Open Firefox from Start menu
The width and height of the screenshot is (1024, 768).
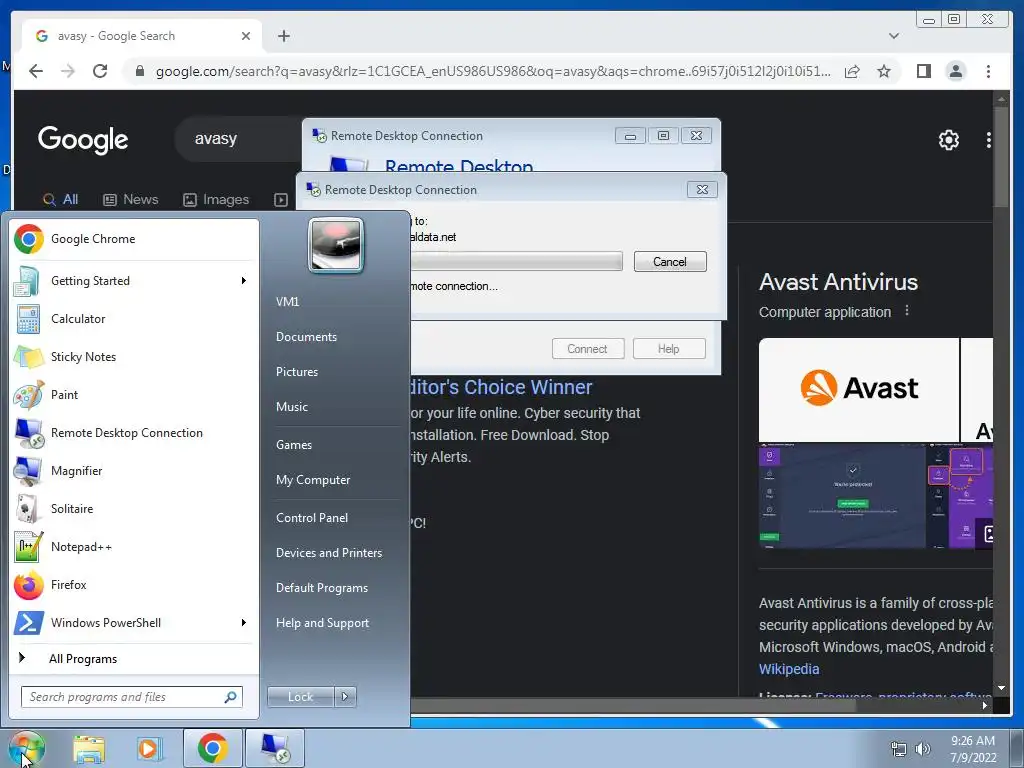coord(134,584)
